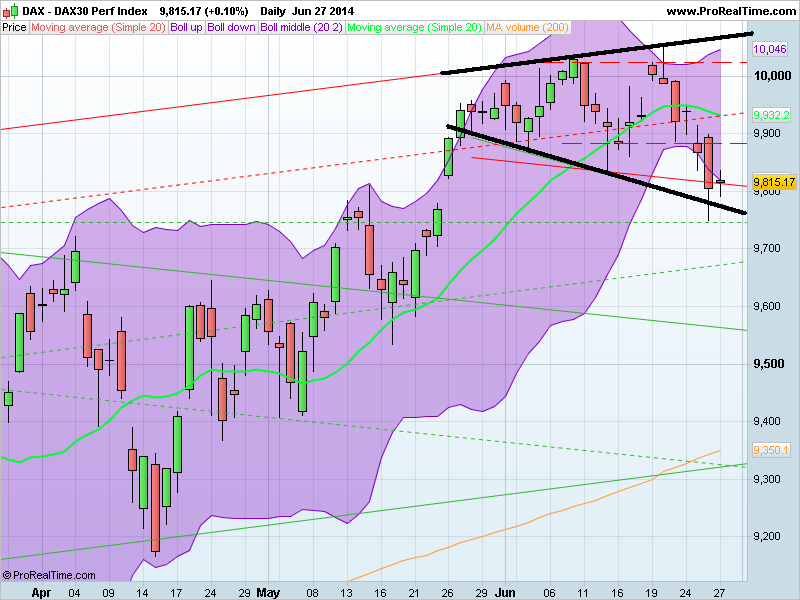The height and width of the screenshot is (600, 800).
Task: Click the '11' date label on time axis
Action: [x=583, y=593]
